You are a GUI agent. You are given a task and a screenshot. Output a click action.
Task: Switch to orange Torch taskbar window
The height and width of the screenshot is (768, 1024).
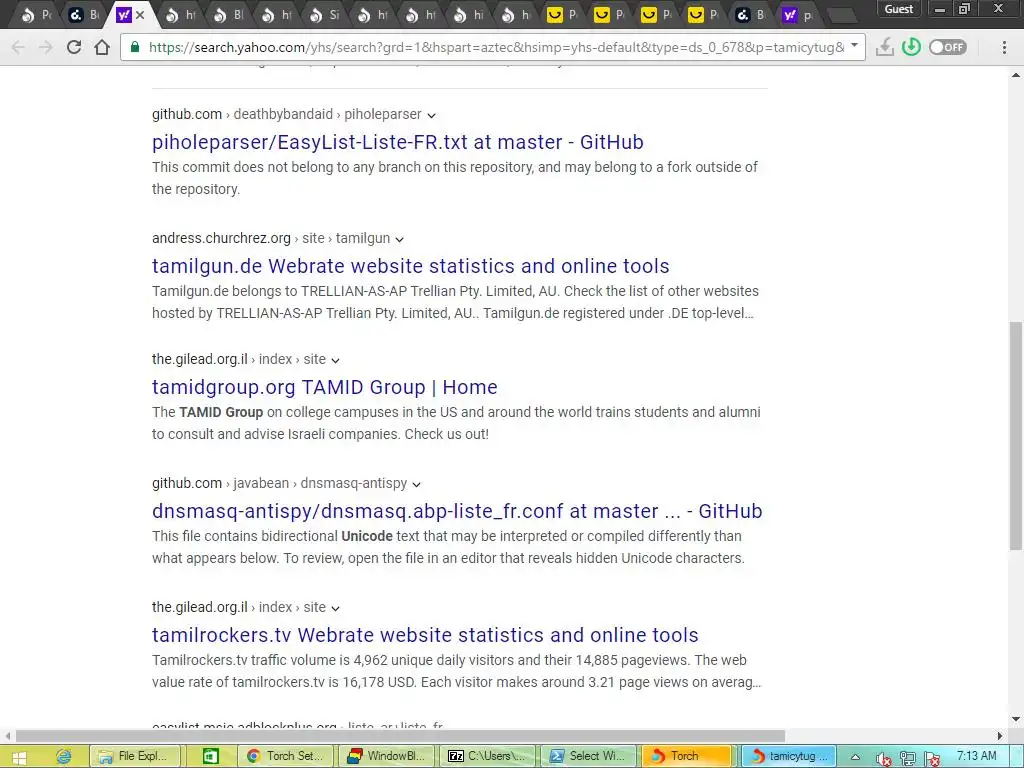687,756
